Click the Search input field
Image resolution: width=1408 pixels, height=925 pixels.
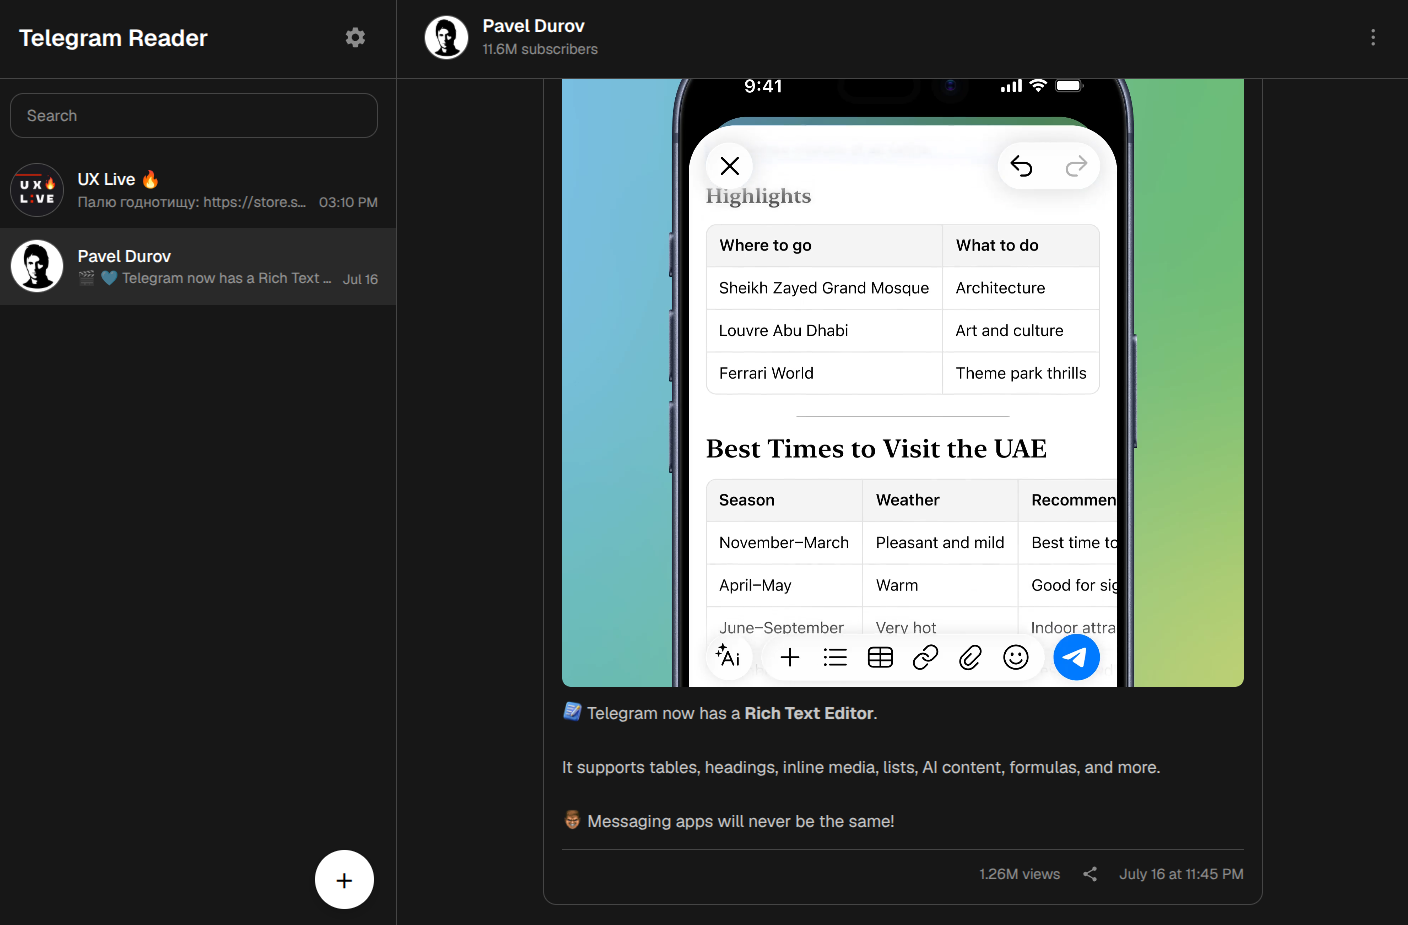[194, 116]
